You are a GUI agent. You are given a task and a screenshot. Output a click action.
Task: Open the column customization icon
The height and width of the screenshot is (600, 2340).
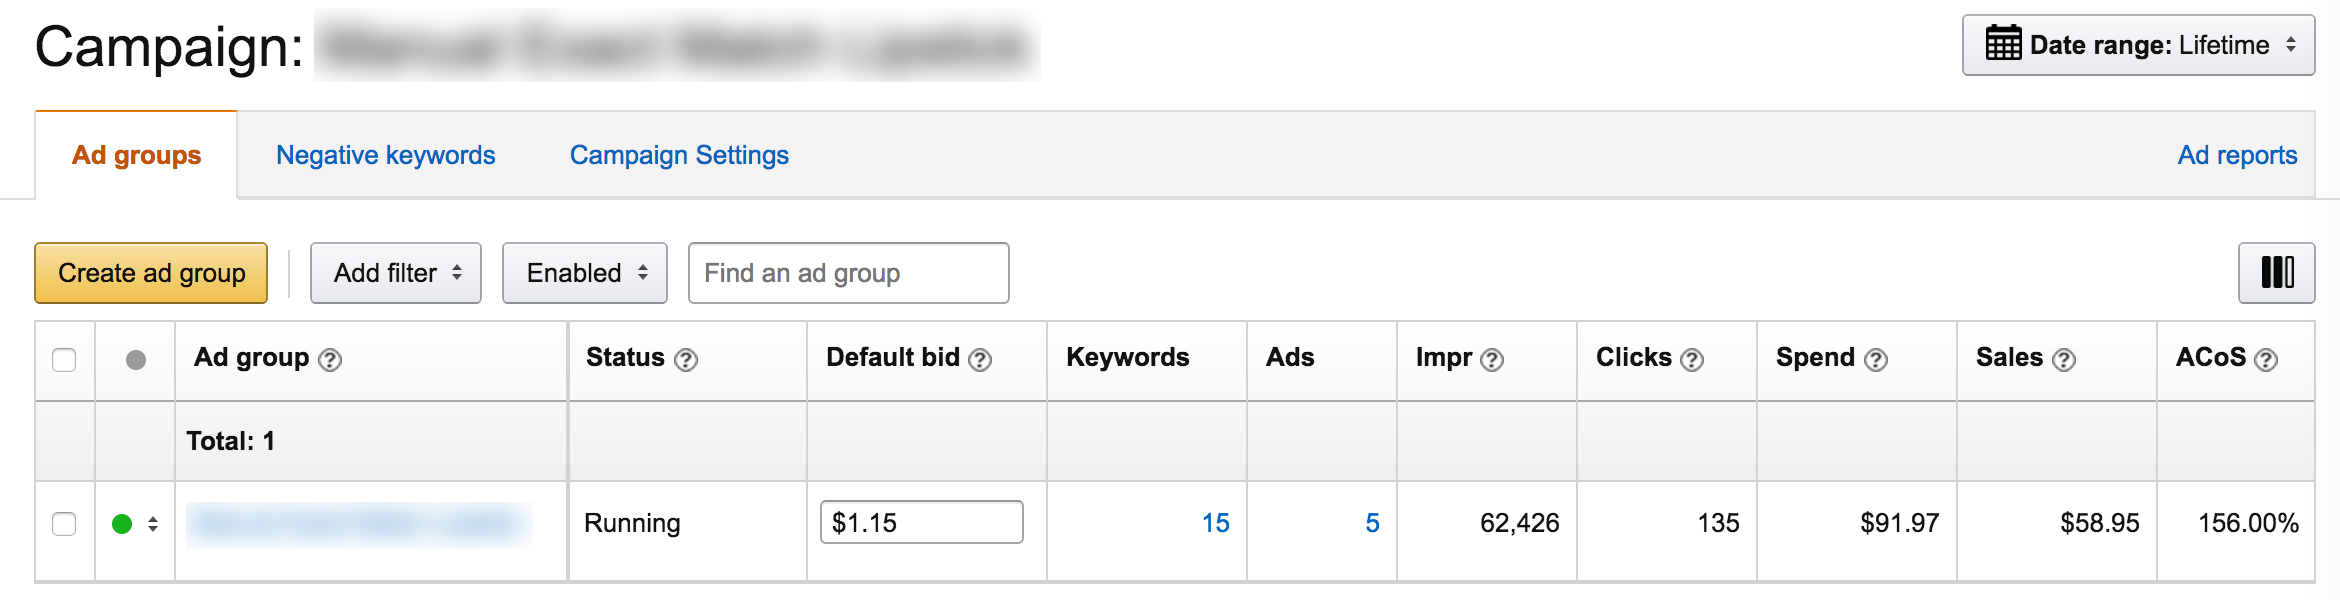(x=2276, y=272)
